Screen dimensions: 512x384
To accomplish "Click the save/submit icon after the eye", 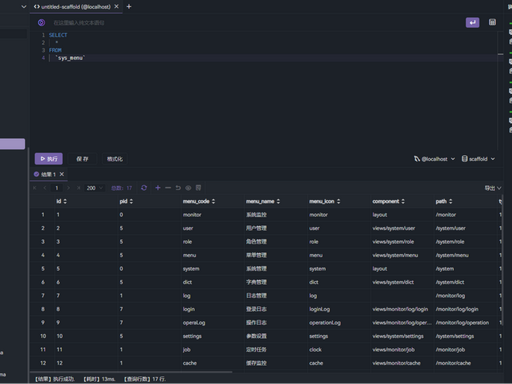I will coord(198,188).
